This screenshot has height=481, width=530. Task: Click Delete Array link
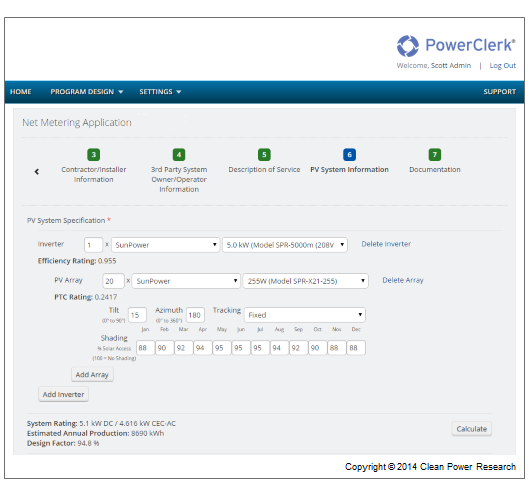pos(403,280)
